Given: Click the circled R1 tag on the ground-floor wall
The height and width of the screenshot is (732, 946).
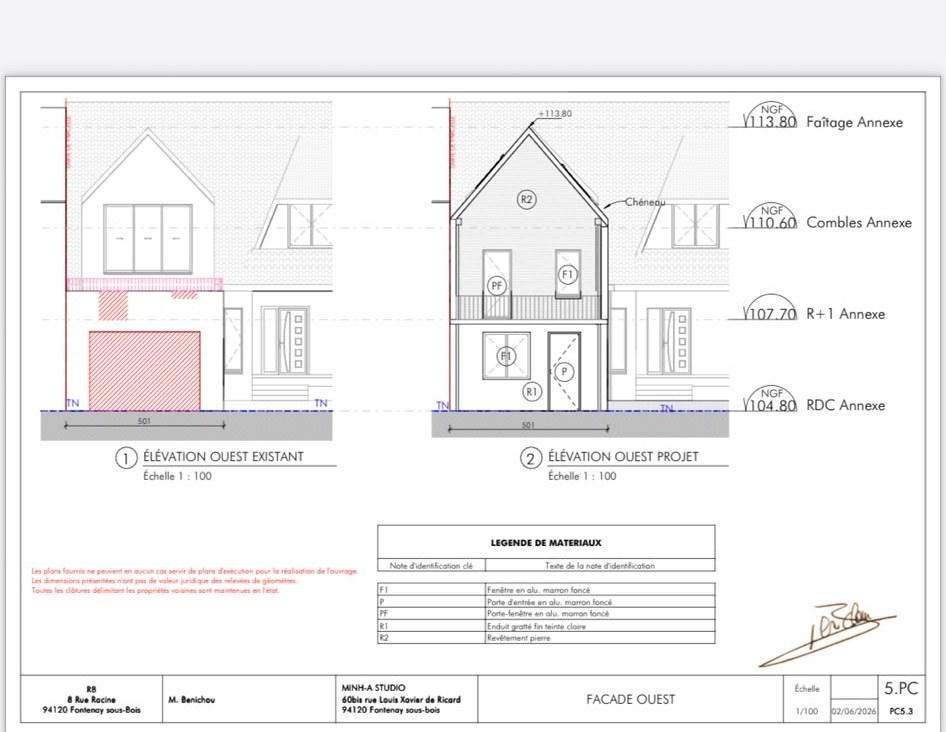Looking at the screenshot, I should [x=532, y=392].
